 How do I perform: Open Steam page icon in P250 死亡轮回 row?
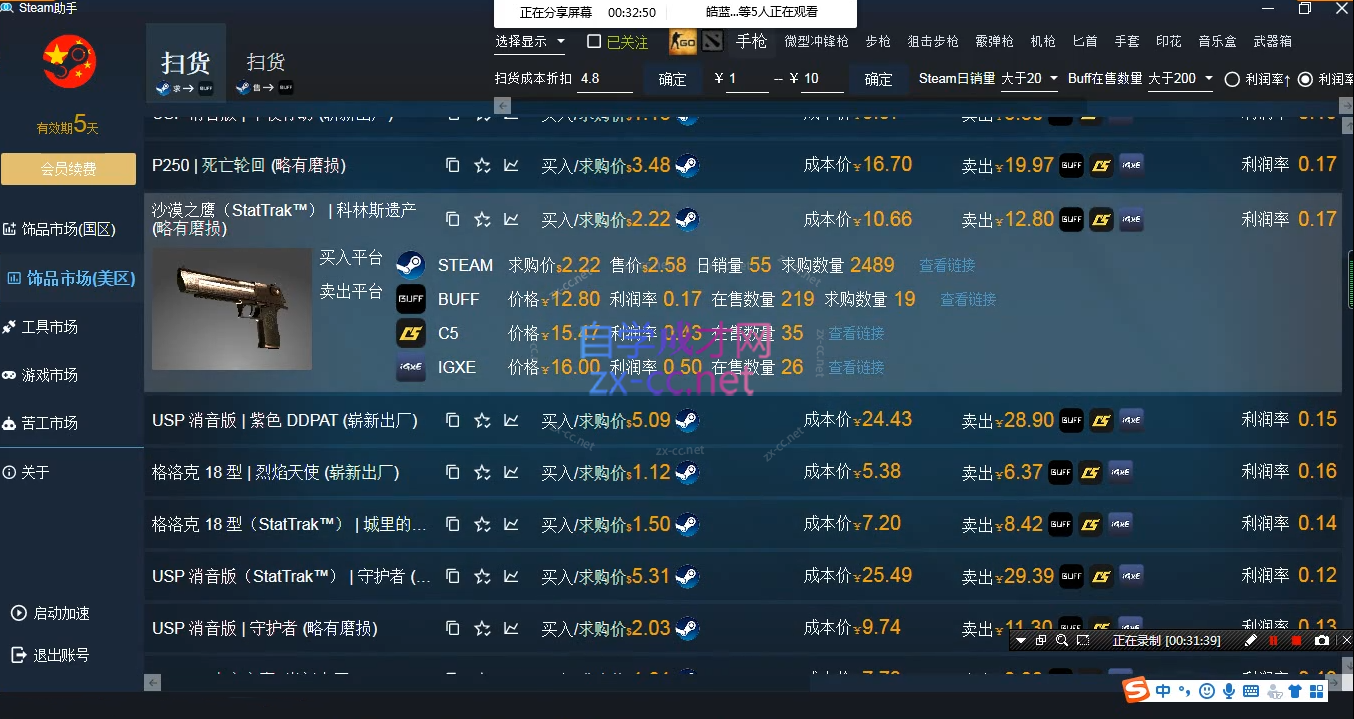pos(687,165)
